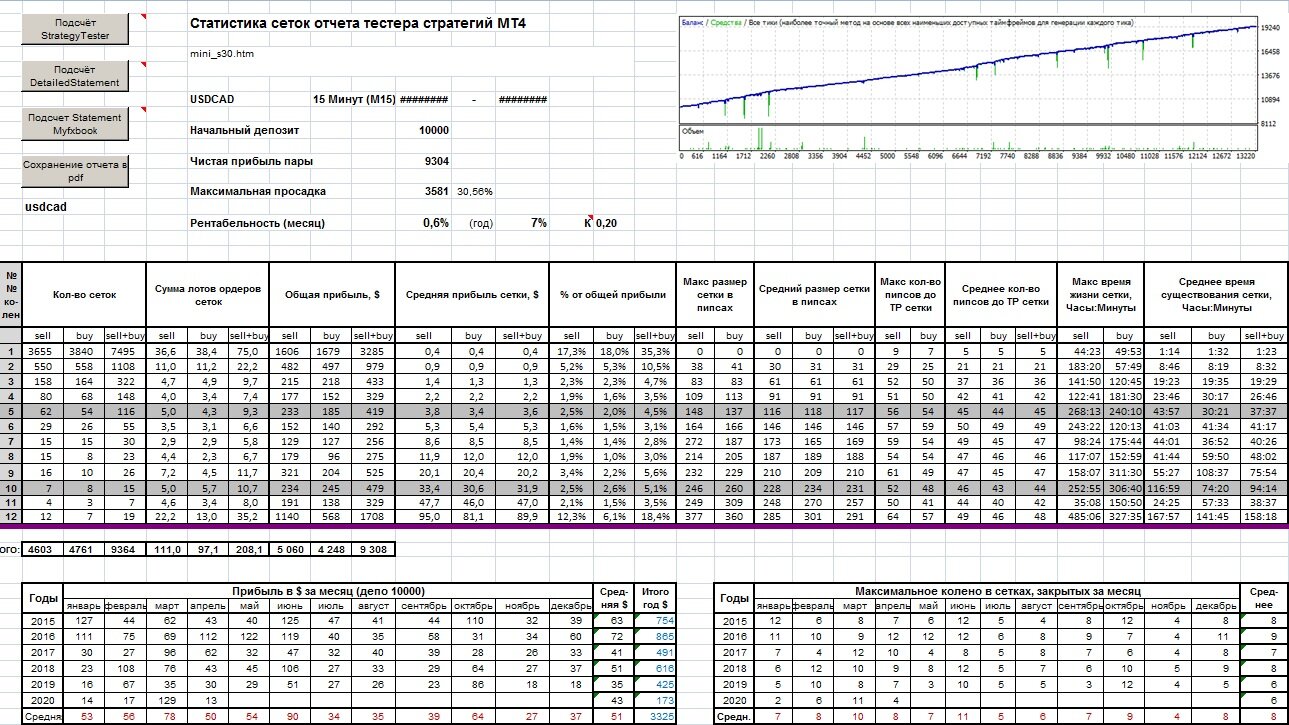Image resolution: width=1289 pixels, height=725 pixels.
Task: Click the Кол-во сеток header
Action: (x=85, y=295)
